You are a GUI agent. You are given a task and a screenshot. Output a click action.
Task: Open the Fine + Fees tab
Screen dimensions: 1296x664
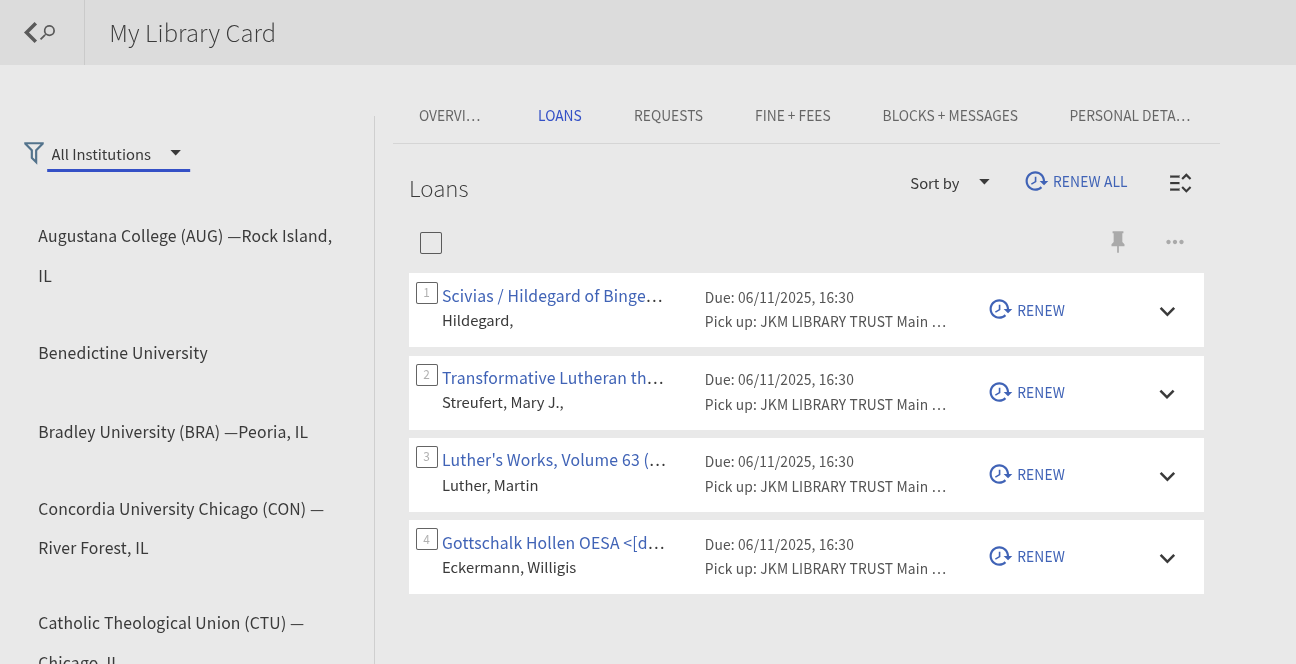point(792,115)
